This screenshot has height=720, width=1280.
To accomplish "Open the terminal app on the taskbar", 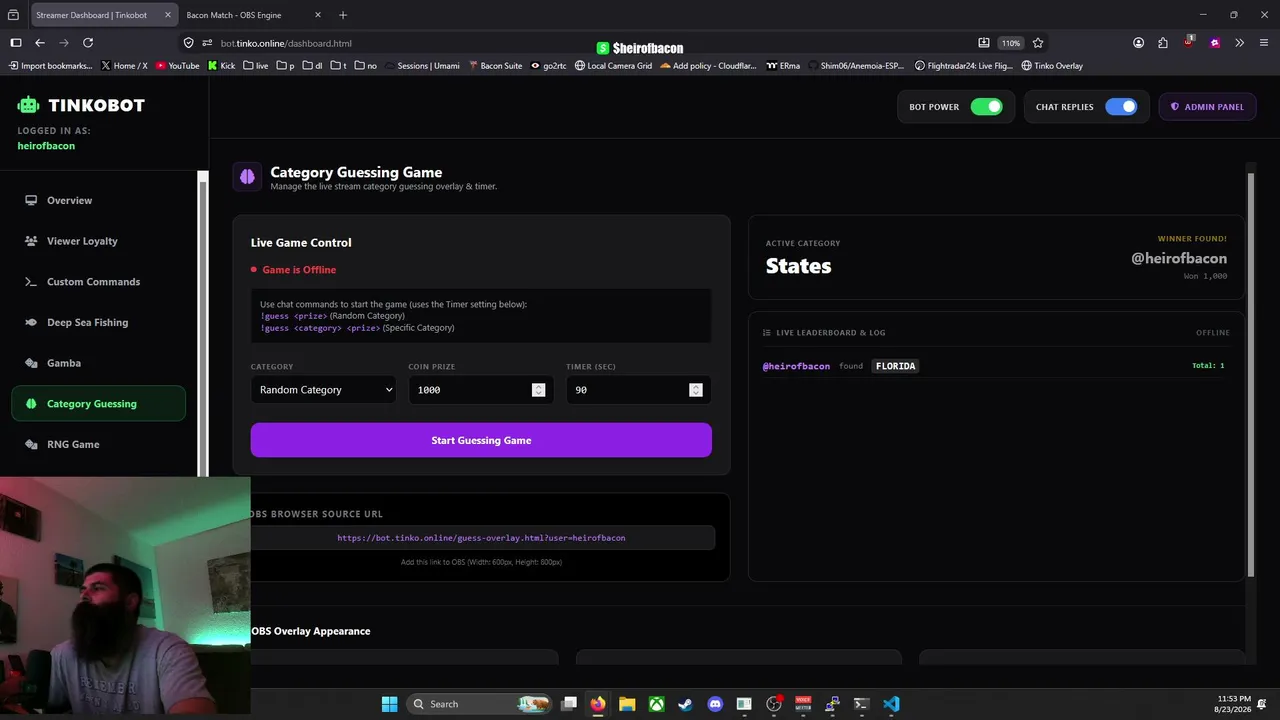I will pyautogui.click(x=861, y=704).
